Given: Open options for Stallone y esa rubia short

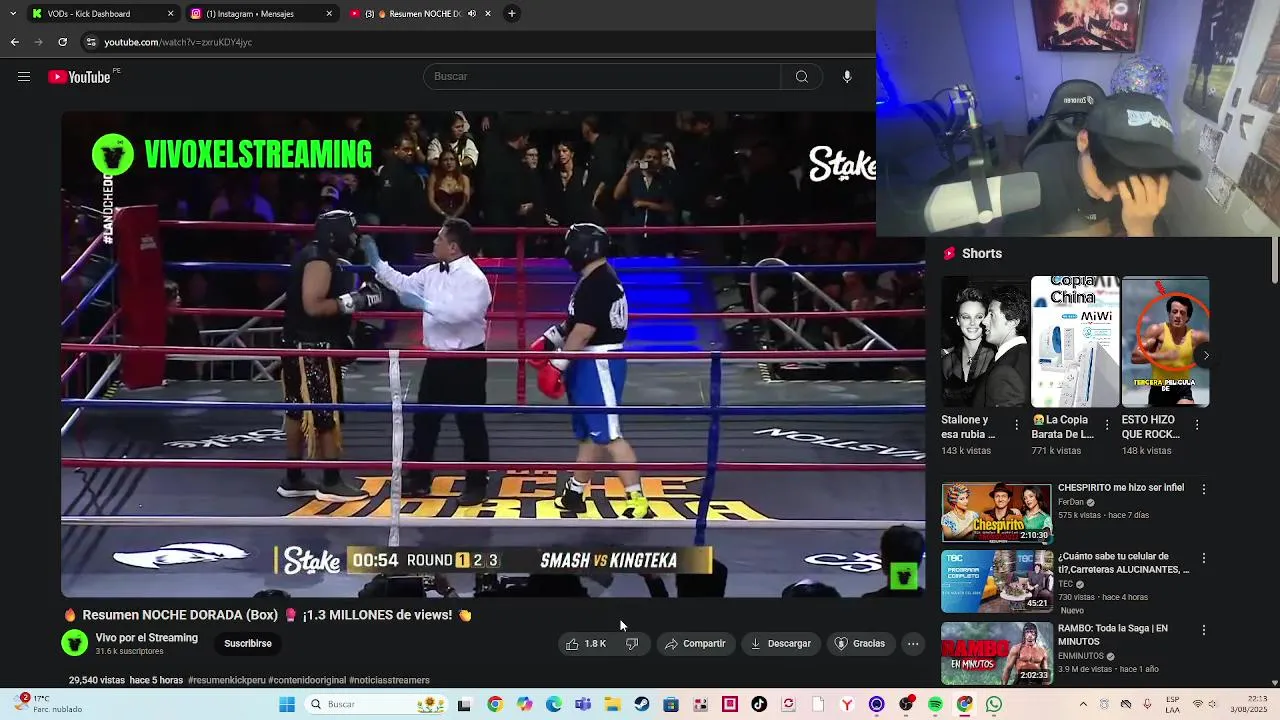Looking at the screenshot, I should [1017, 425].
